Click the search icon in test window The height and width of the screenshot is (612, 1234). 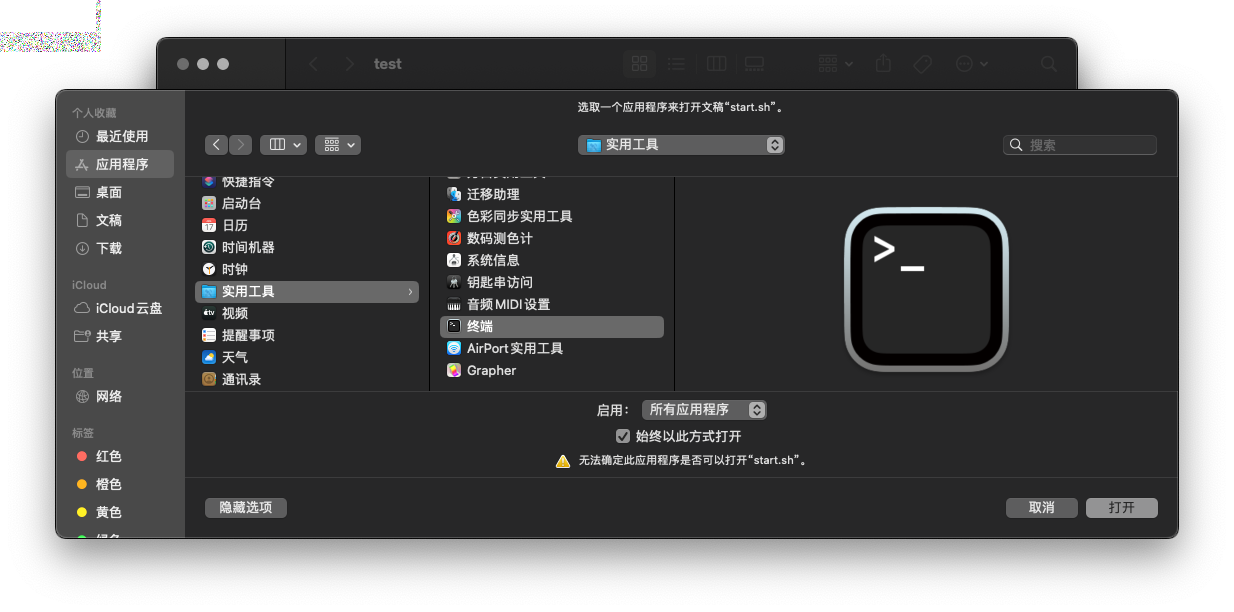click(x=1049, y=63)
